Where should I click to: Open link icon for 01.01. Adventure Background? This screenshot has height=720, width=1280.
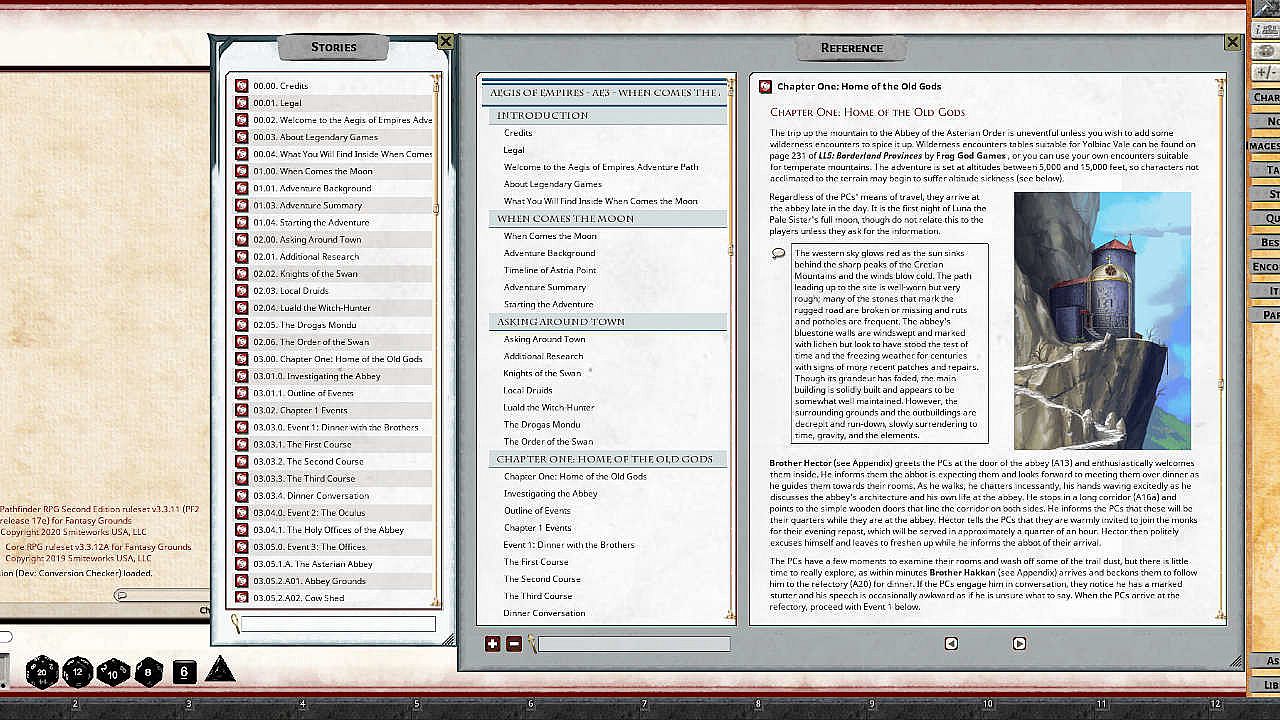[242, 188]
